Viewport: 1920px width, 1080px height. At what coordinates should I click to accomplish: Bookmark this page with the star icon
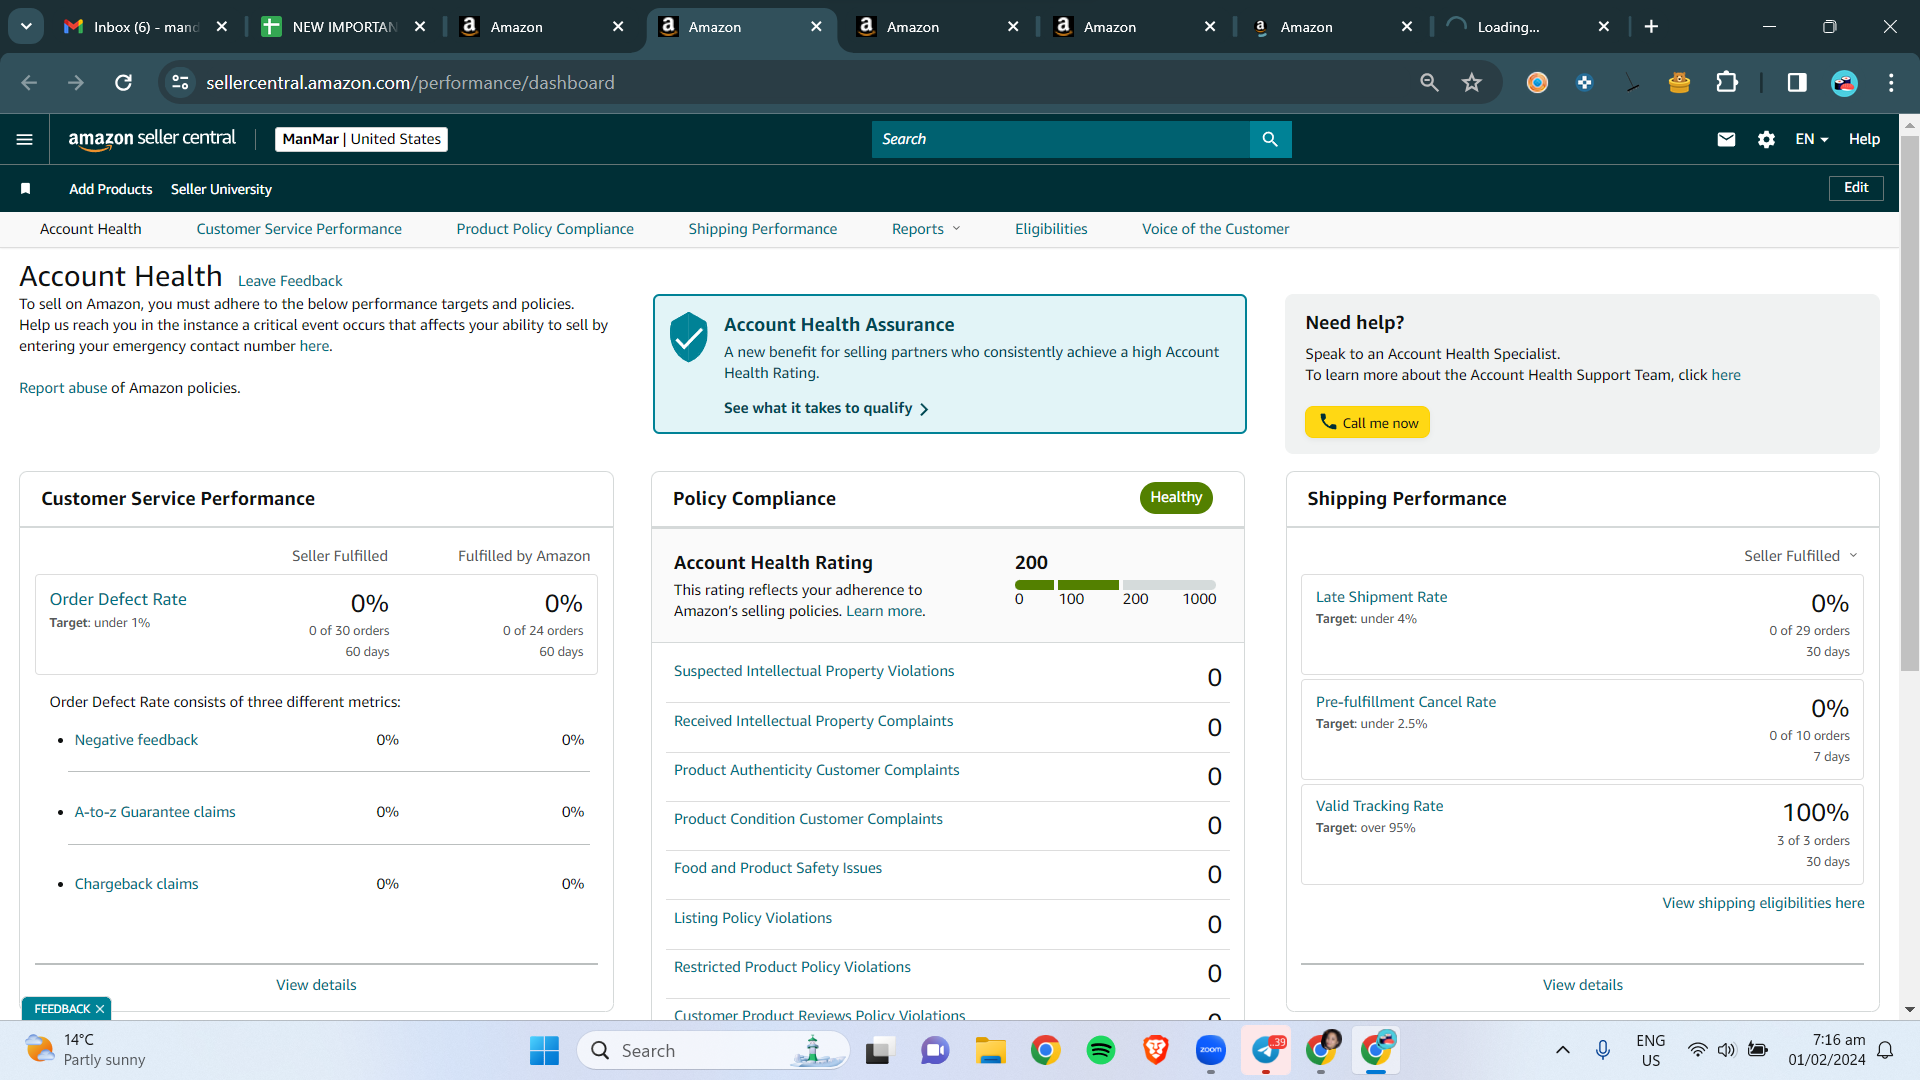[x=1471, y=83]
